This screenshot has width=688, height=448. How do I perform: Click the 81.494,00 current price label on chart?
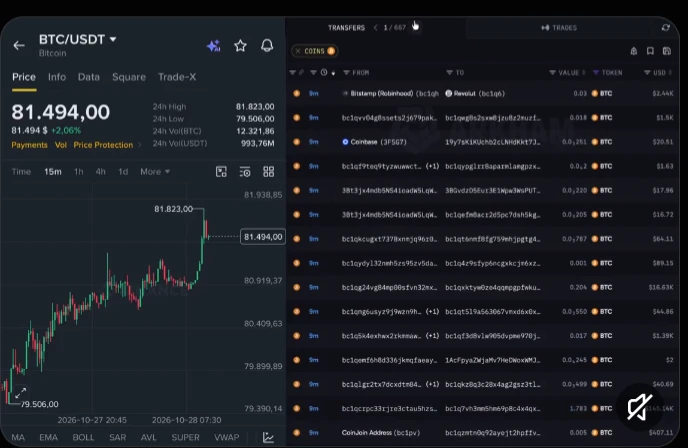point(263,237)
